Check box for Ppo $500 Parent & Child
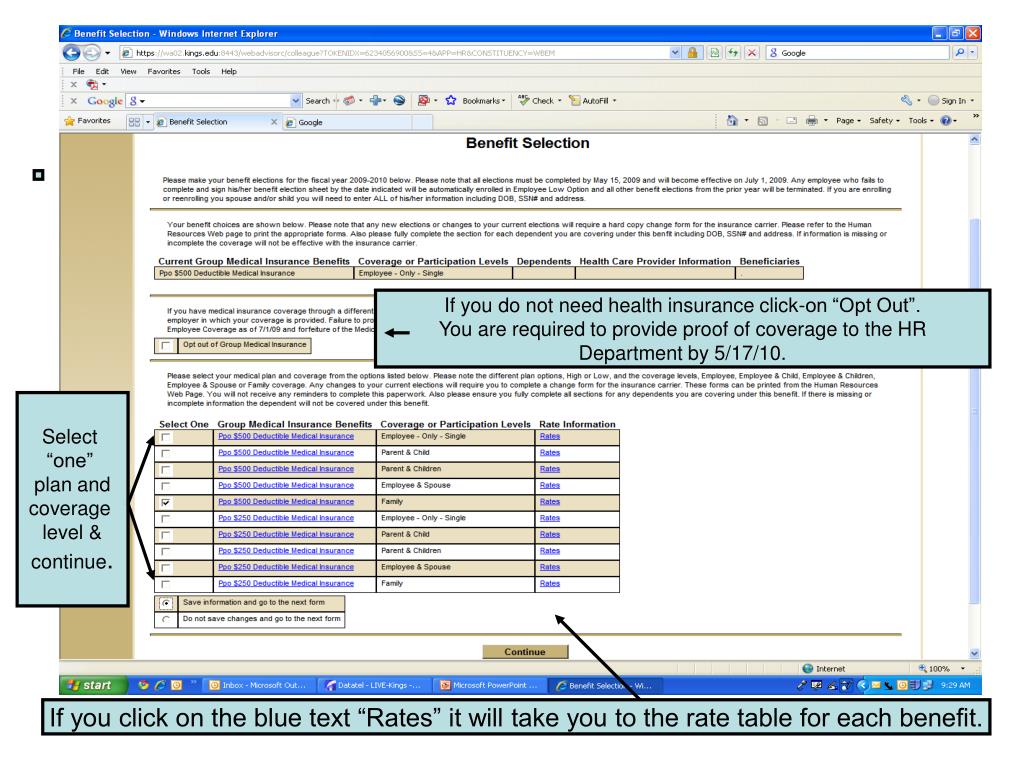This screenshot has height=768, width=1024. point(166,453)
